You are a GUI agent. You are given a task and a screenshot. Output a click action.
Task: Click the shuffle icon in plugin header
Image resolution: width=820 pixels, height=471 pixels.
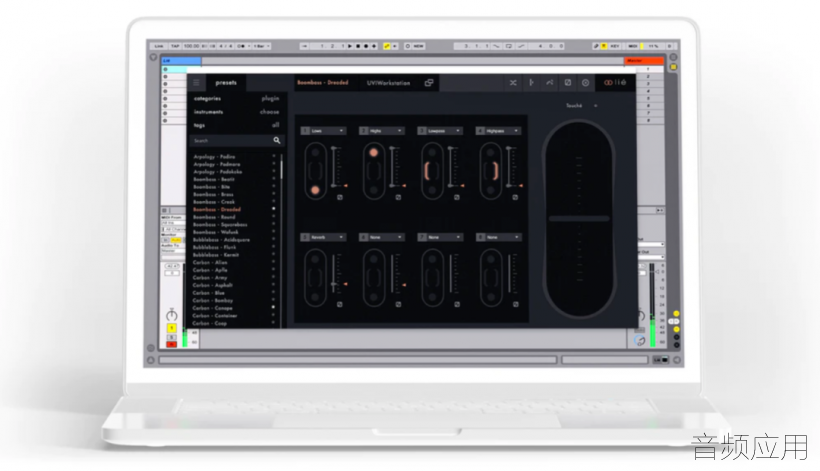coord(513,83)
